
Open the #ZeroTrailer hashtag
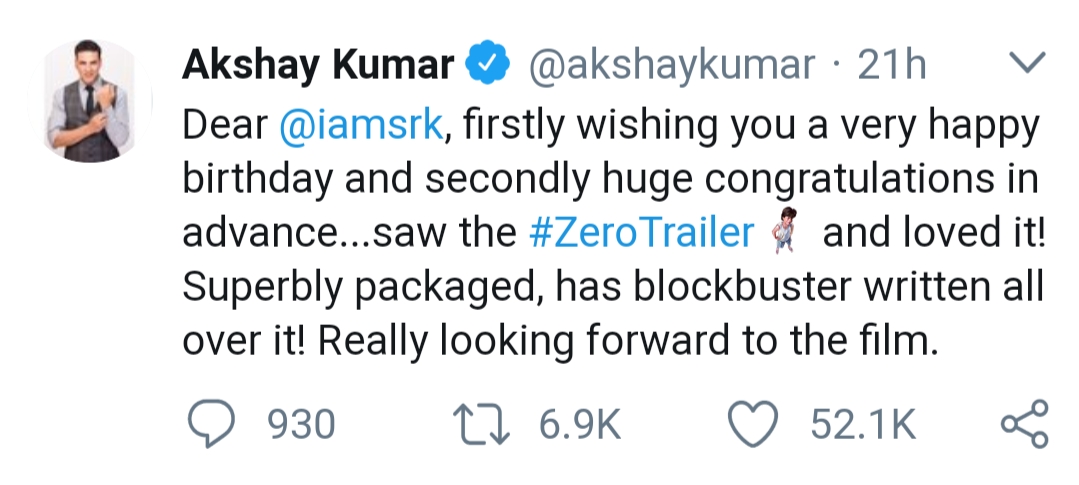641,233
